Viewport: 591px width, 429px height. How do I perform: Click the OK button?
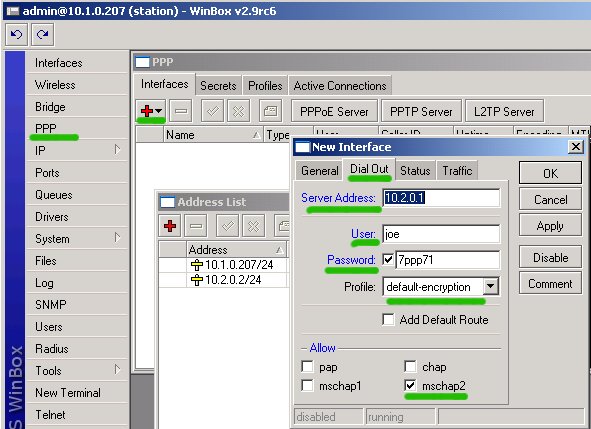(550, 173)
